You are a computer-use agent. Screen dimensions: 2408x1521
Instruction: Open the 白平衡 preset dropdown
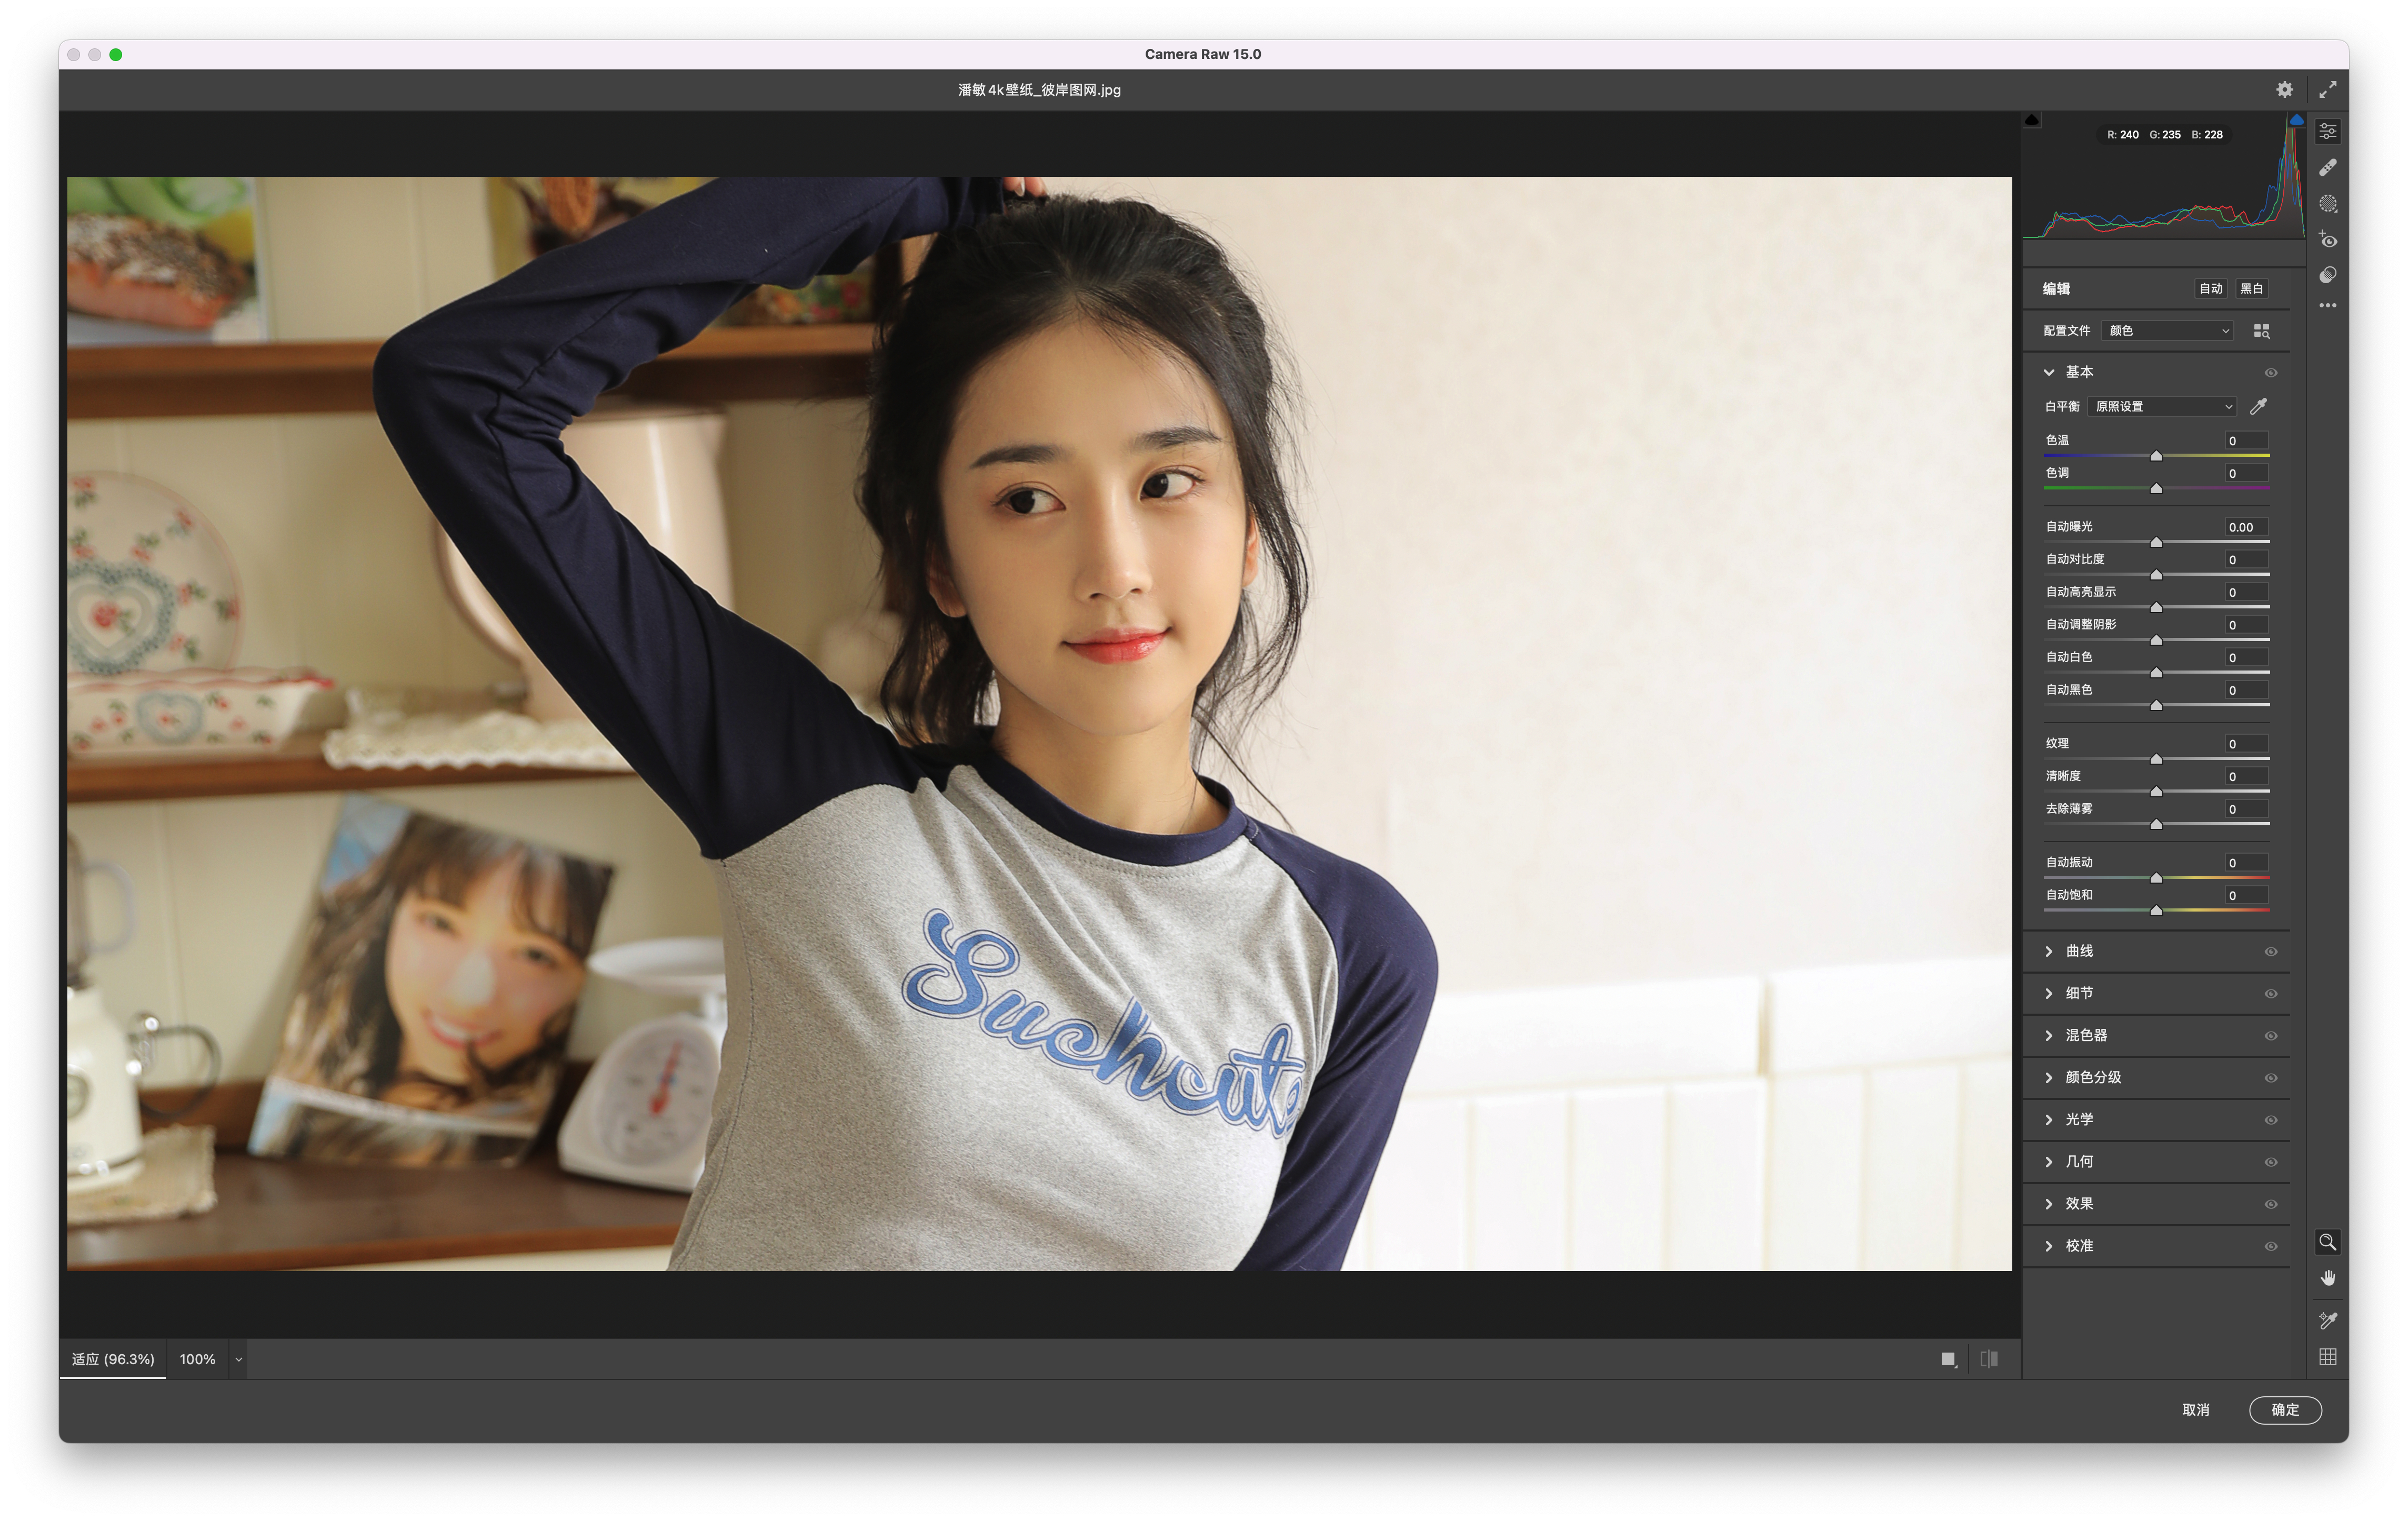[x=2162, y=406]
